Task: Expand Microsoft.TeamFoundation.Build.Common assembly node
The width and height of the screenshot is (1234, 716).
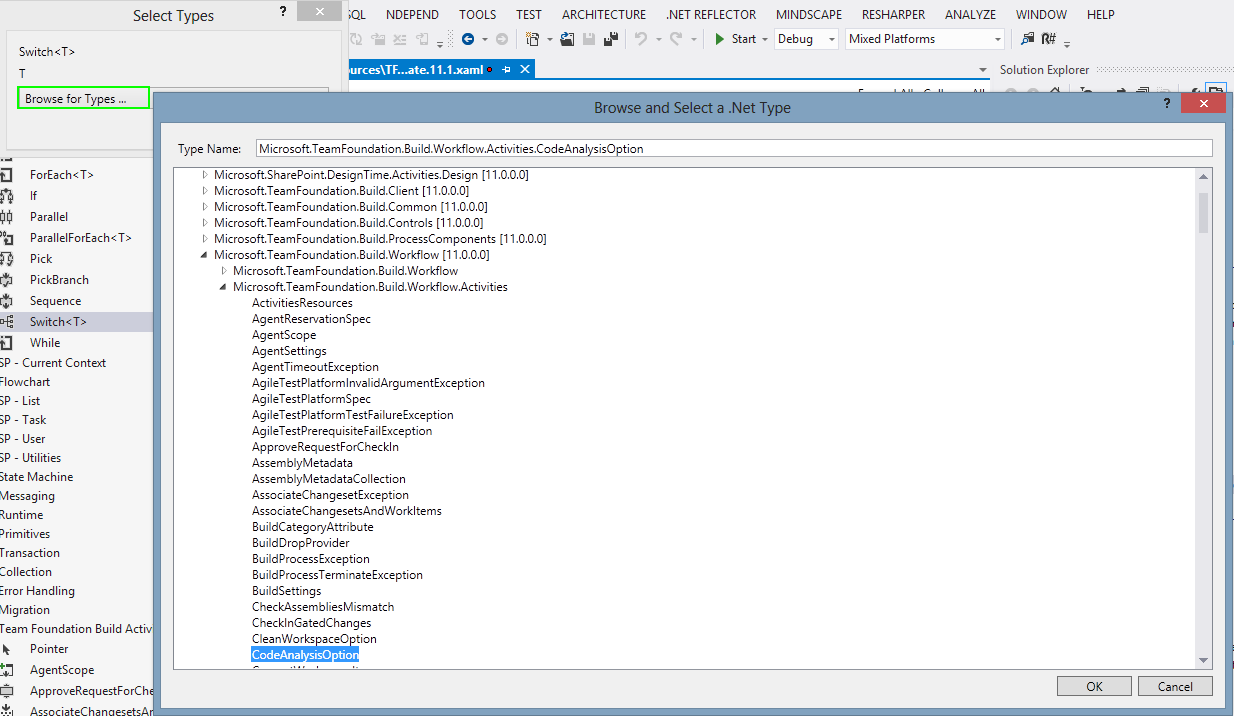Action: tap(206, 207)
